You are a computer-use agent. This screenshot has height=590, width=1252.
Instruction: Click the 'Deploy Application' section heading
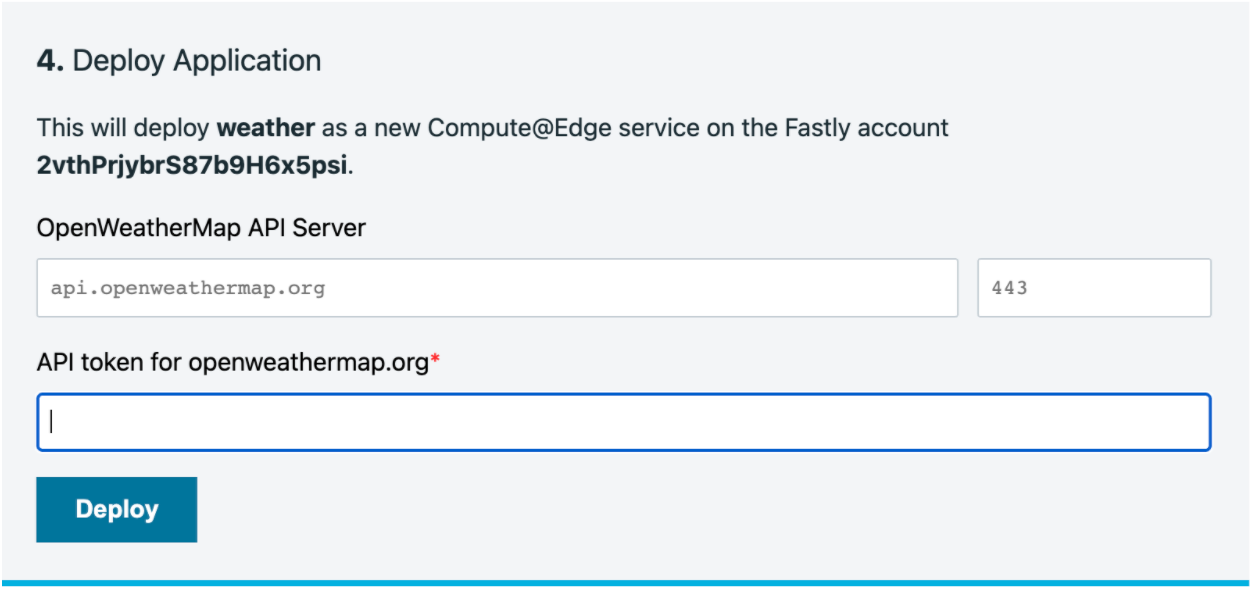click(x=176, y=59)
